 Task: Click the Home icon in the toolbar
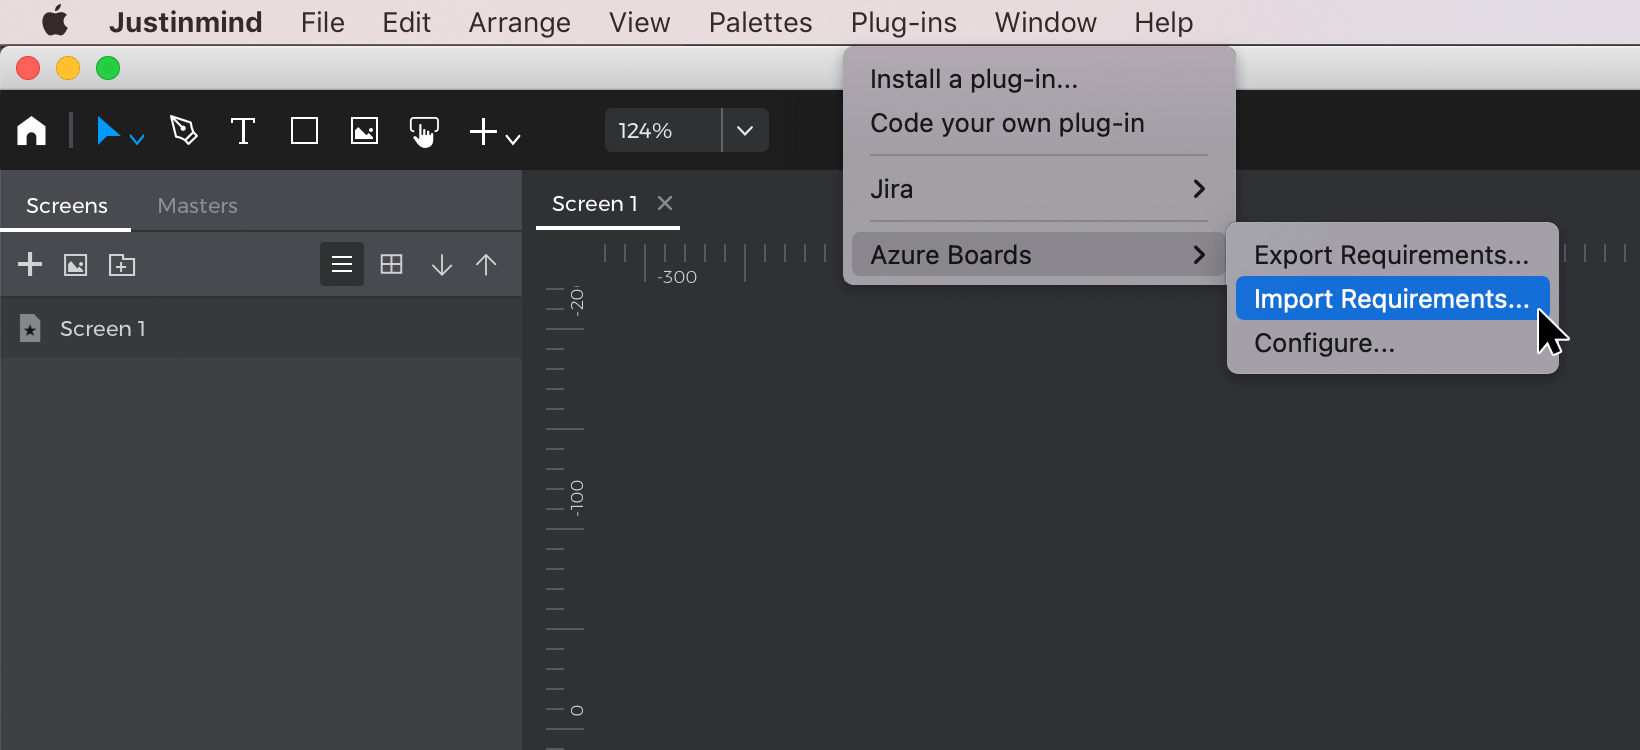(x=32, y=131)
